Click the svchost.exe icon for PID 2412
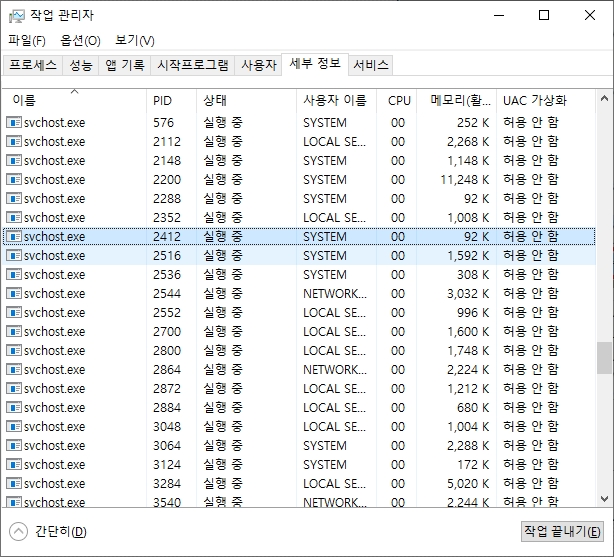This screenshot has height=557, width=614. click(x=14, y=237)
